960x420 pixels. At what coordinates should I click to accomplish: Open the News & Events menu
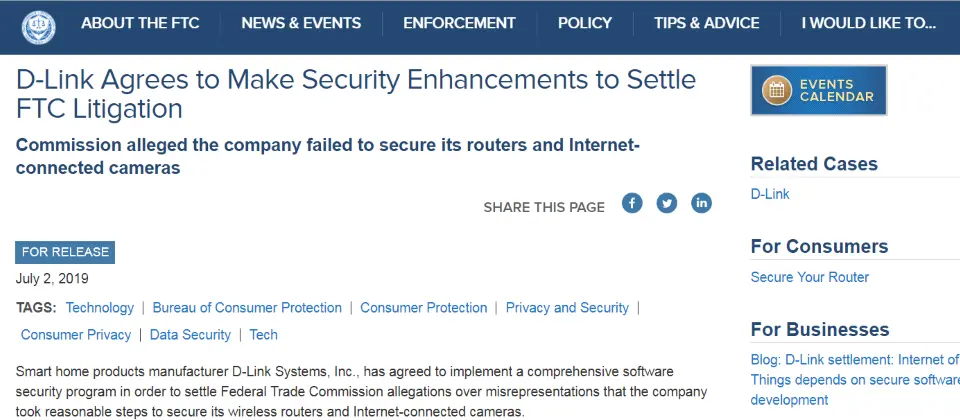(x=301, y=23)
